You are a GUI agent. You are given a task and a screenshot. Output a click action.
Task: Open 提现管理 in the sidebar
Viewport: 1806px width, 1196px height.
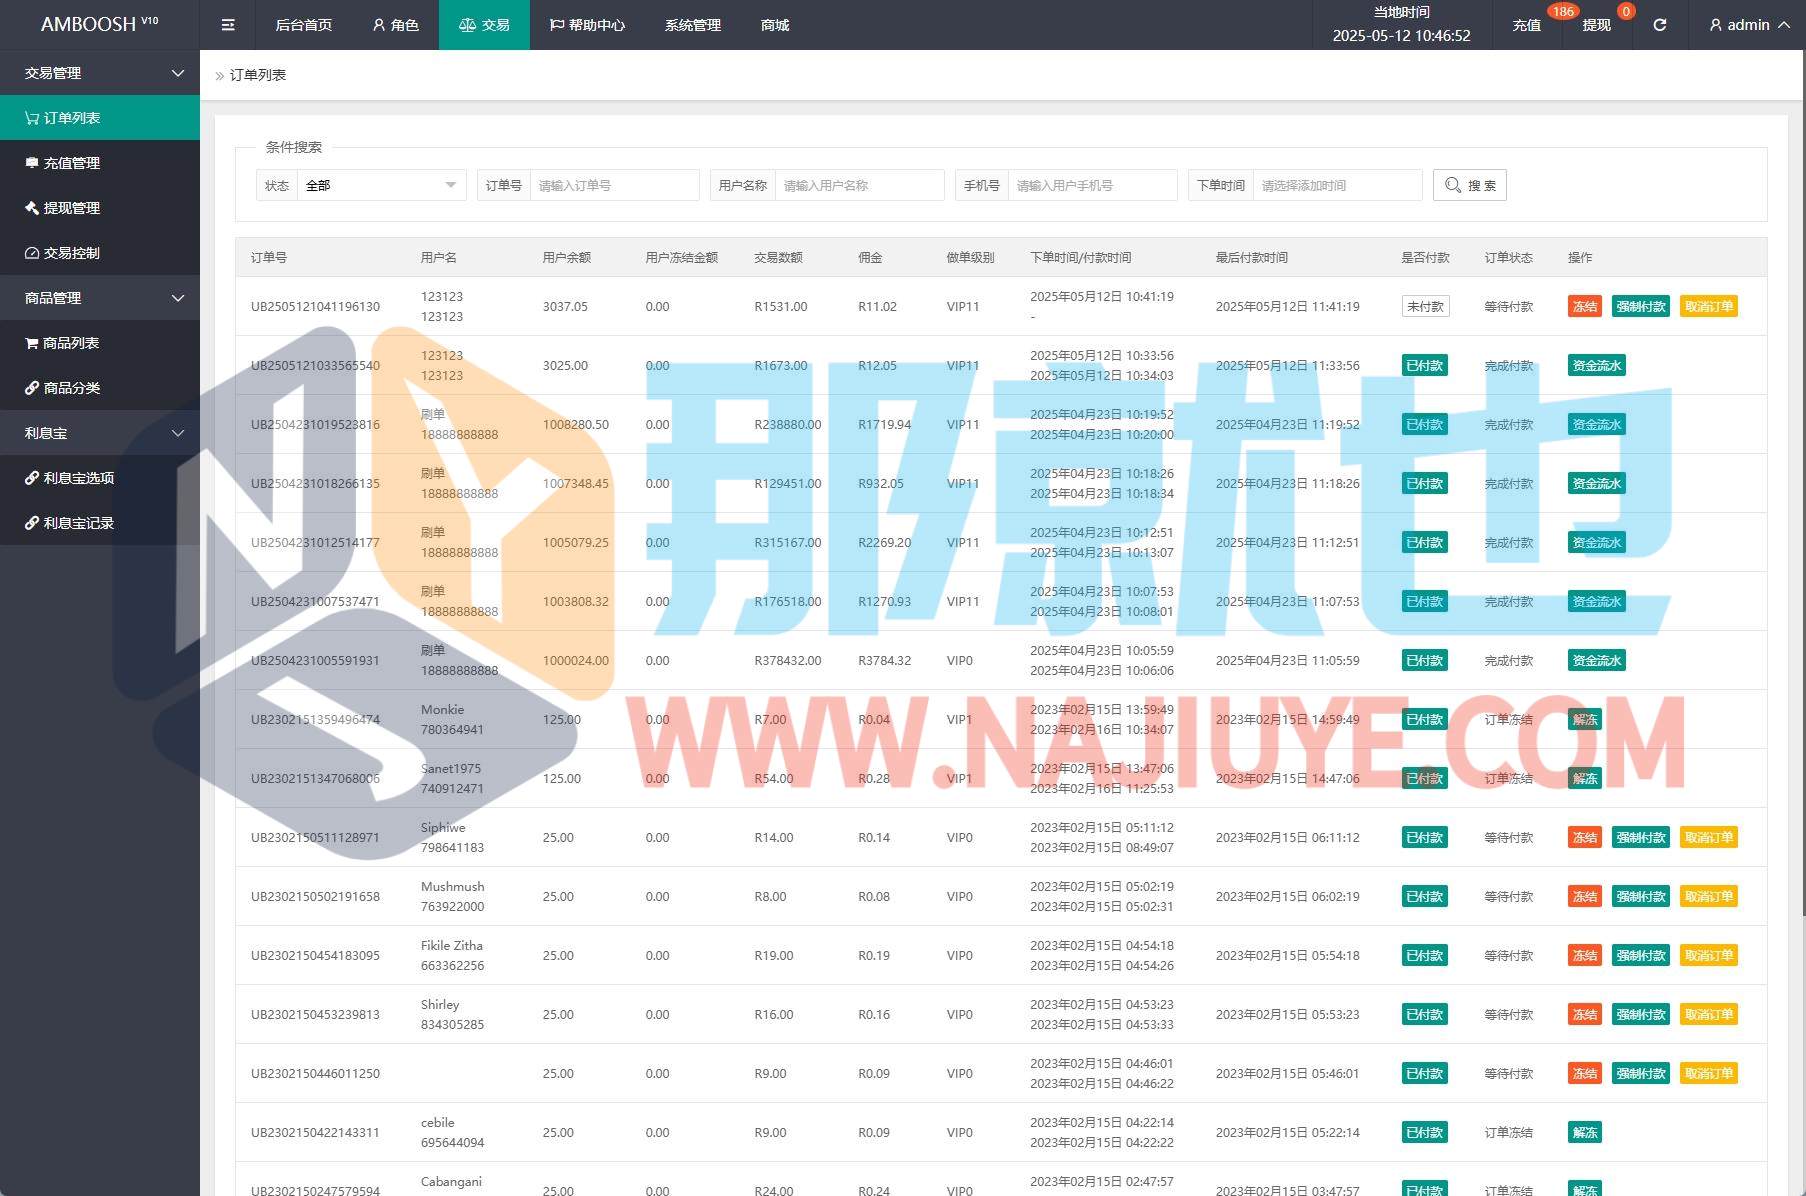point(100,208)
